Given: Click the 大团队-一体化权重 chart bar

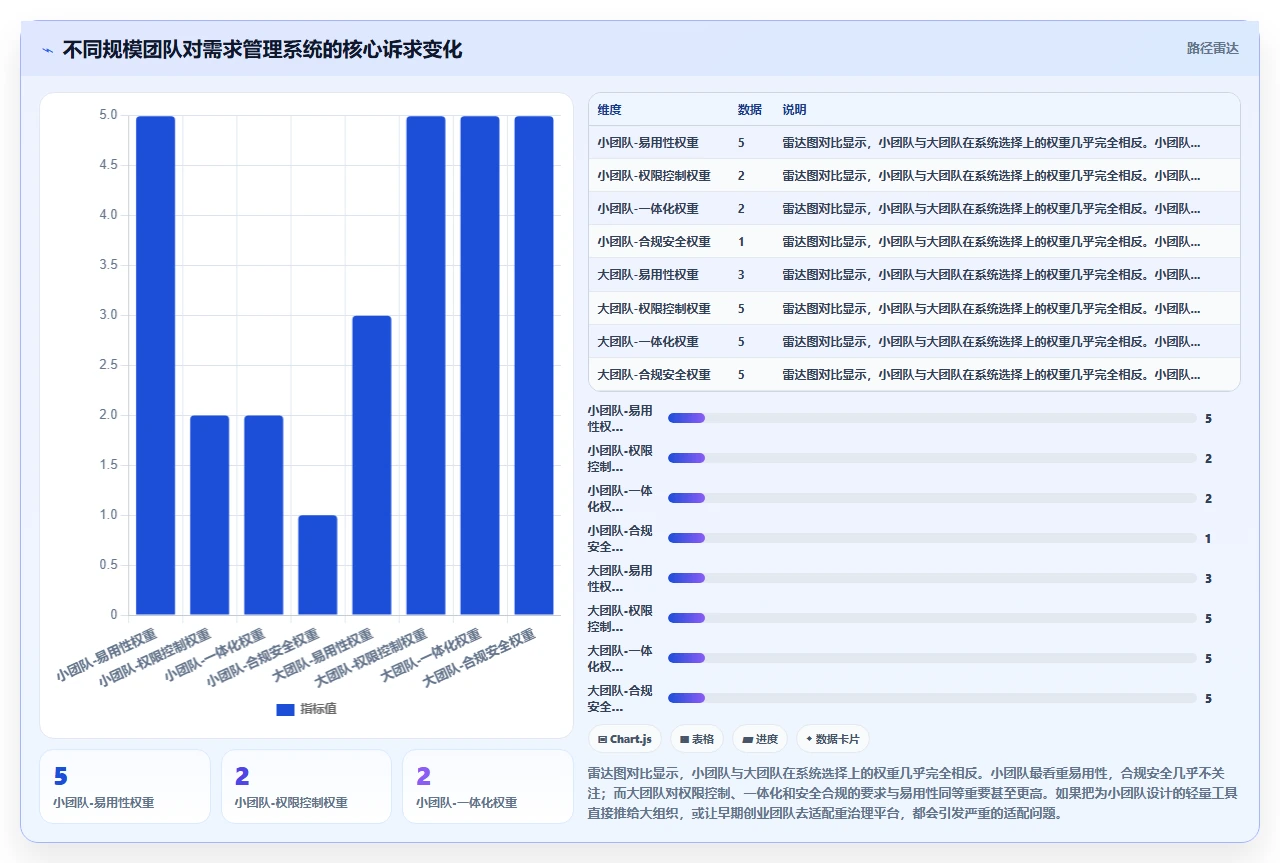Looking at the screenshot, I should coord(480,365).
